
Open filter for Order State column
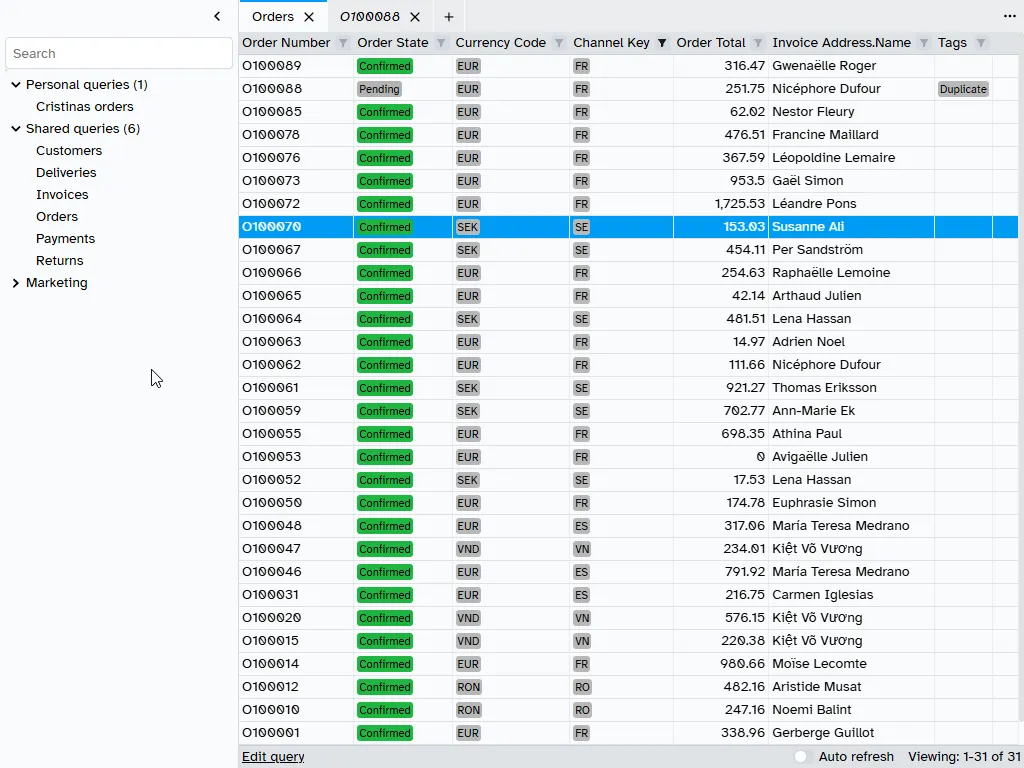pyautogui.click(x=441, y=43)
